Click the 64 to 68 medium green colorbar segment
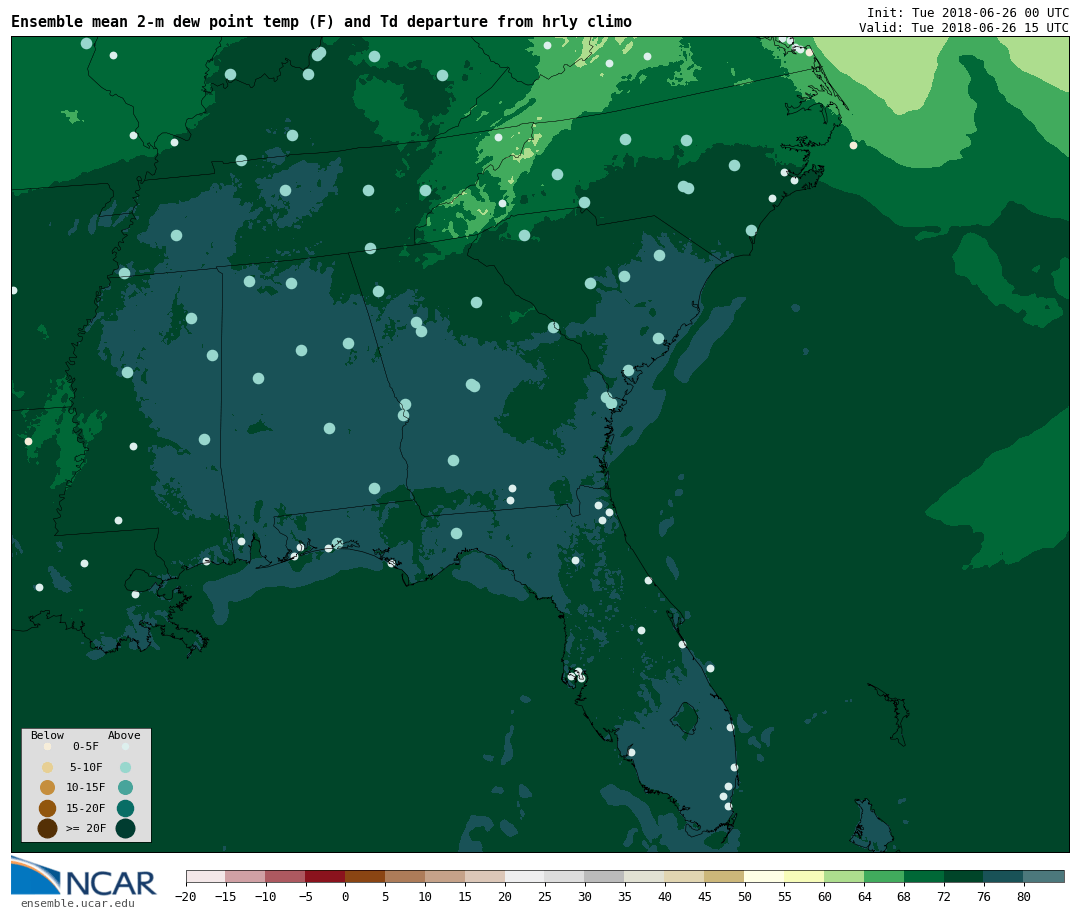Image resolution: width=1080 pixels, height=915 pixels. 885,876
